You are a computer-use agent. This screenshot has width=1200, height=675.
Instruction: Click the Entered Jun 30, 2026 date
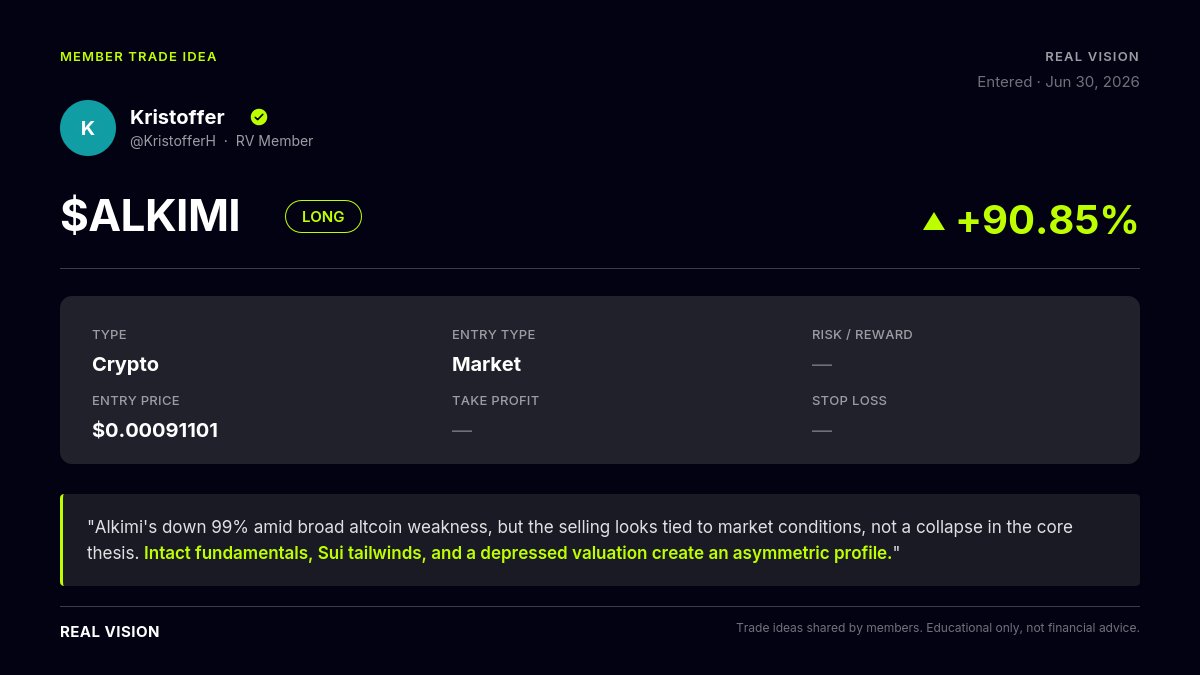[x=1058, y=82]
